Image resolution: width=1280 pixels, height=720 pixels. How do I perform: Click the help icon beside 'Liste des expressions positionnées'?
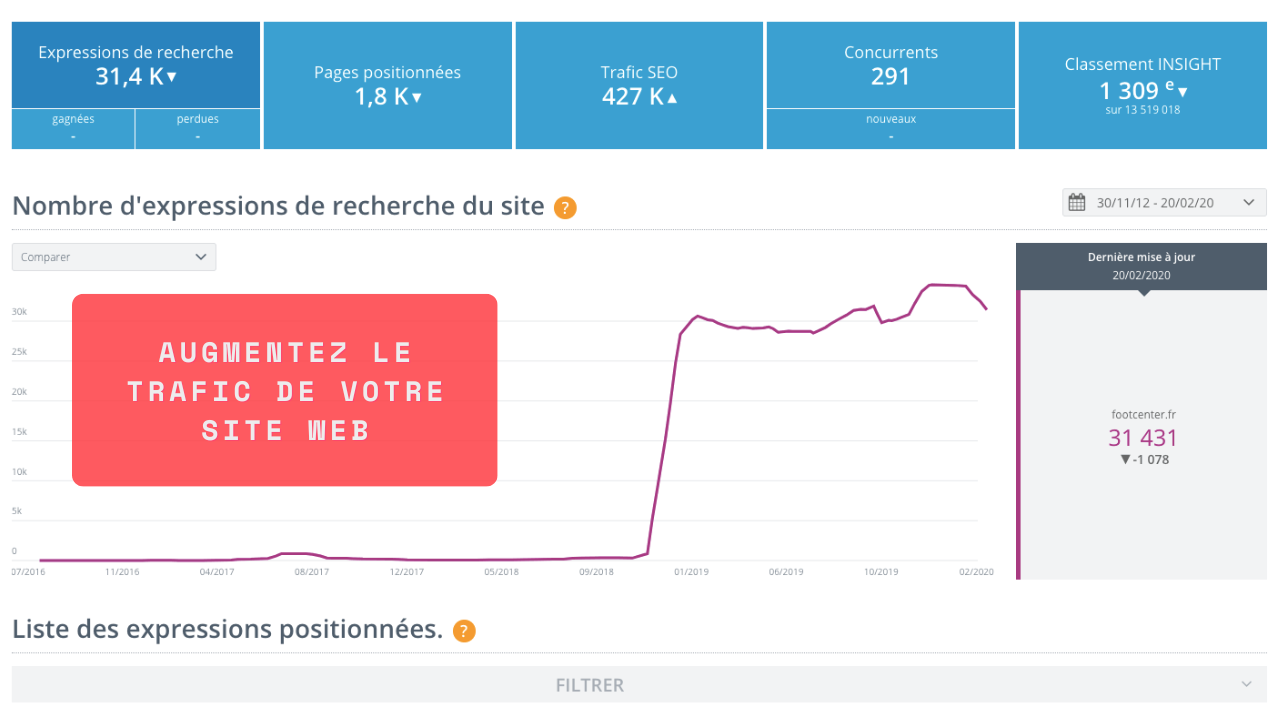(x=464, y=631)
